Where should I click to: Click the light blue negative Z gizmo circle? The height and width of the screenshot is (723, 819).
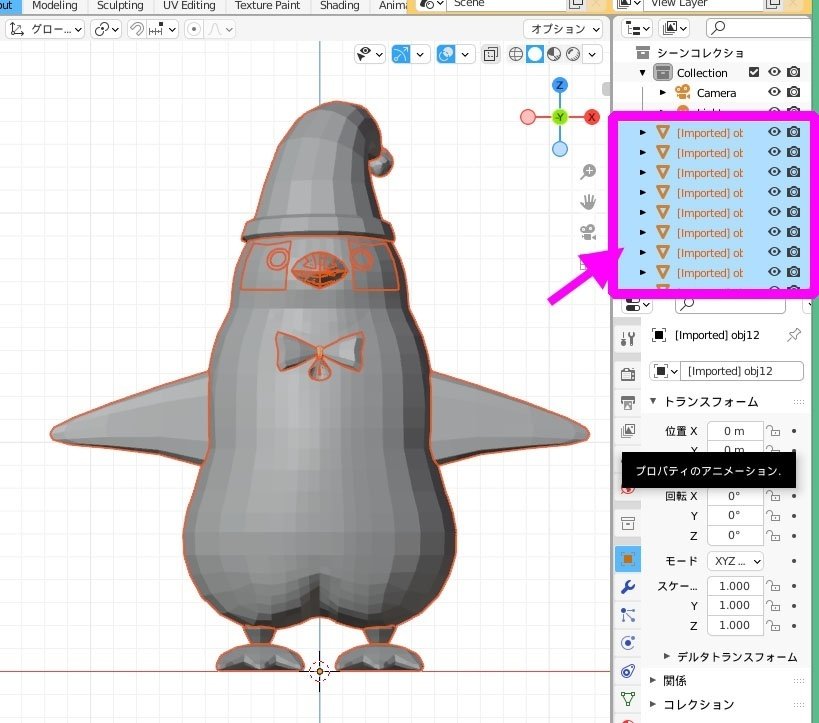560,149
